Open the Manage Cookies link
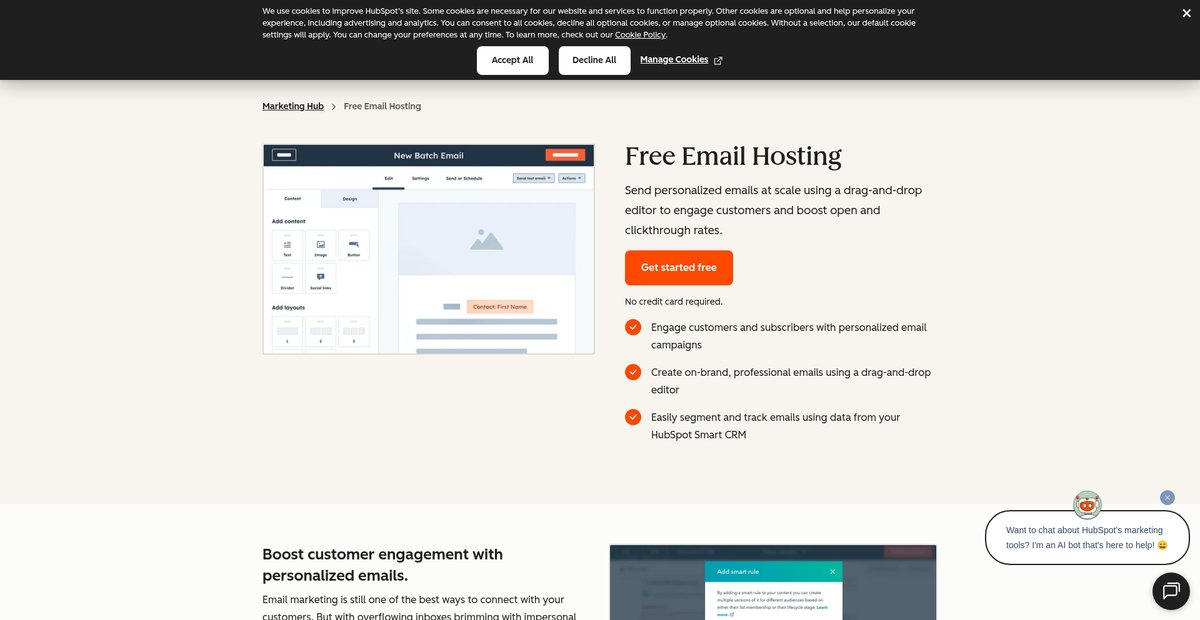This screenshot has height=620, width=1200. (681, 60)
